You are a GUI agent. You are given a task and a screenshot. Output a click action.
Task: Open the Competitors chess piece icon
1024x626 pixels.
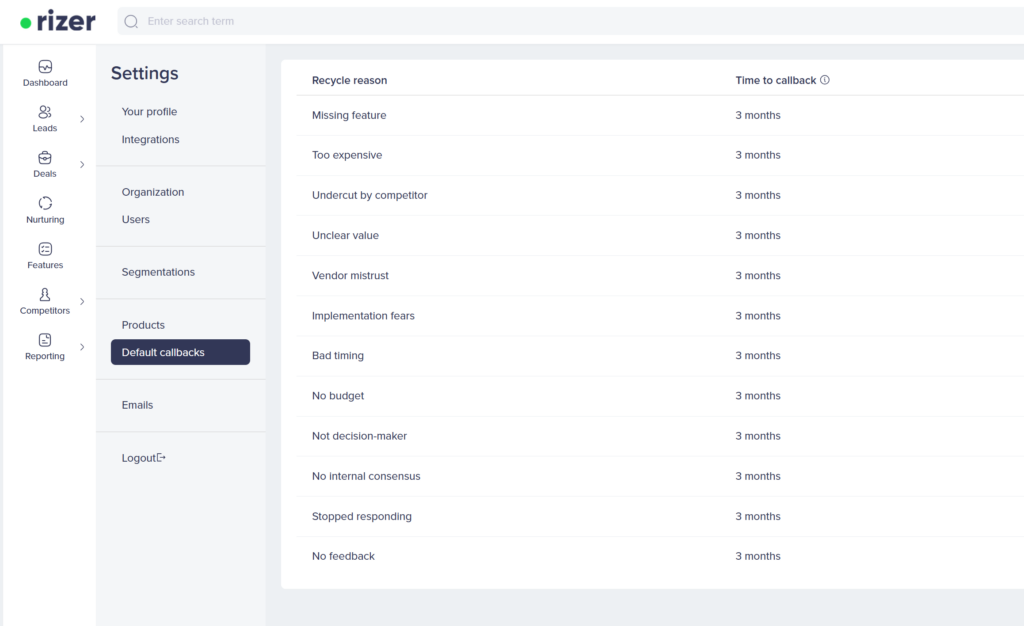click(x=45, y=295)
